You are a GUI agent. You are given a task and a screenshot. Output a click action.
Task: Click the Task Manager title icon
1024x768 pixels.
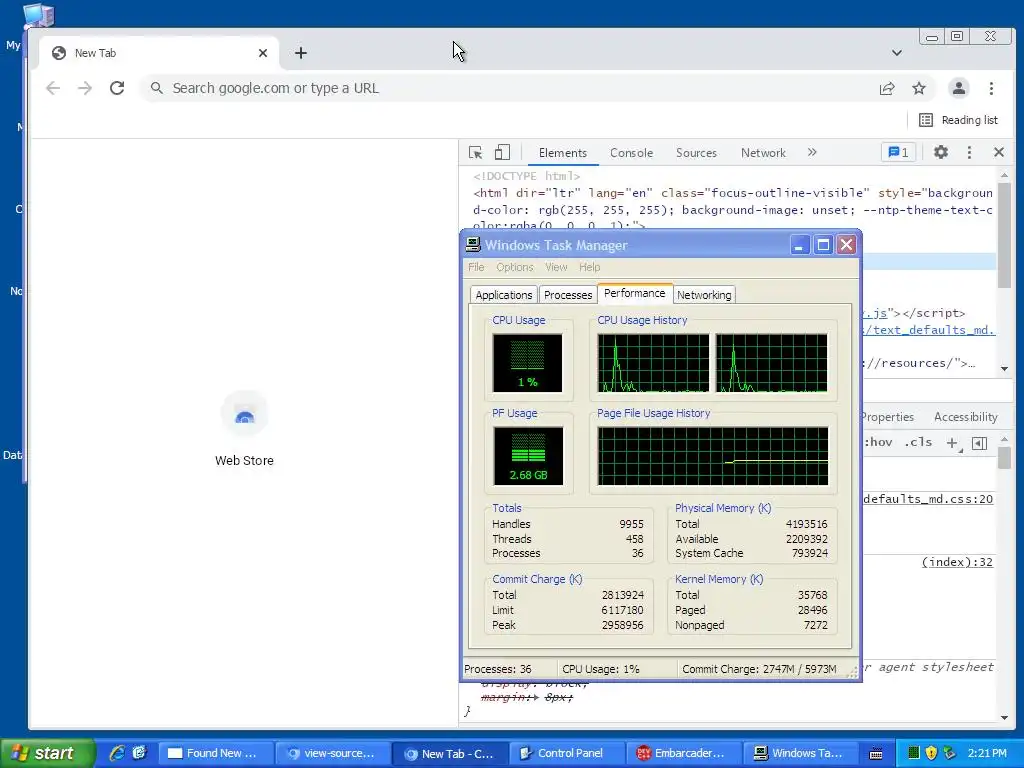point(473,245)
